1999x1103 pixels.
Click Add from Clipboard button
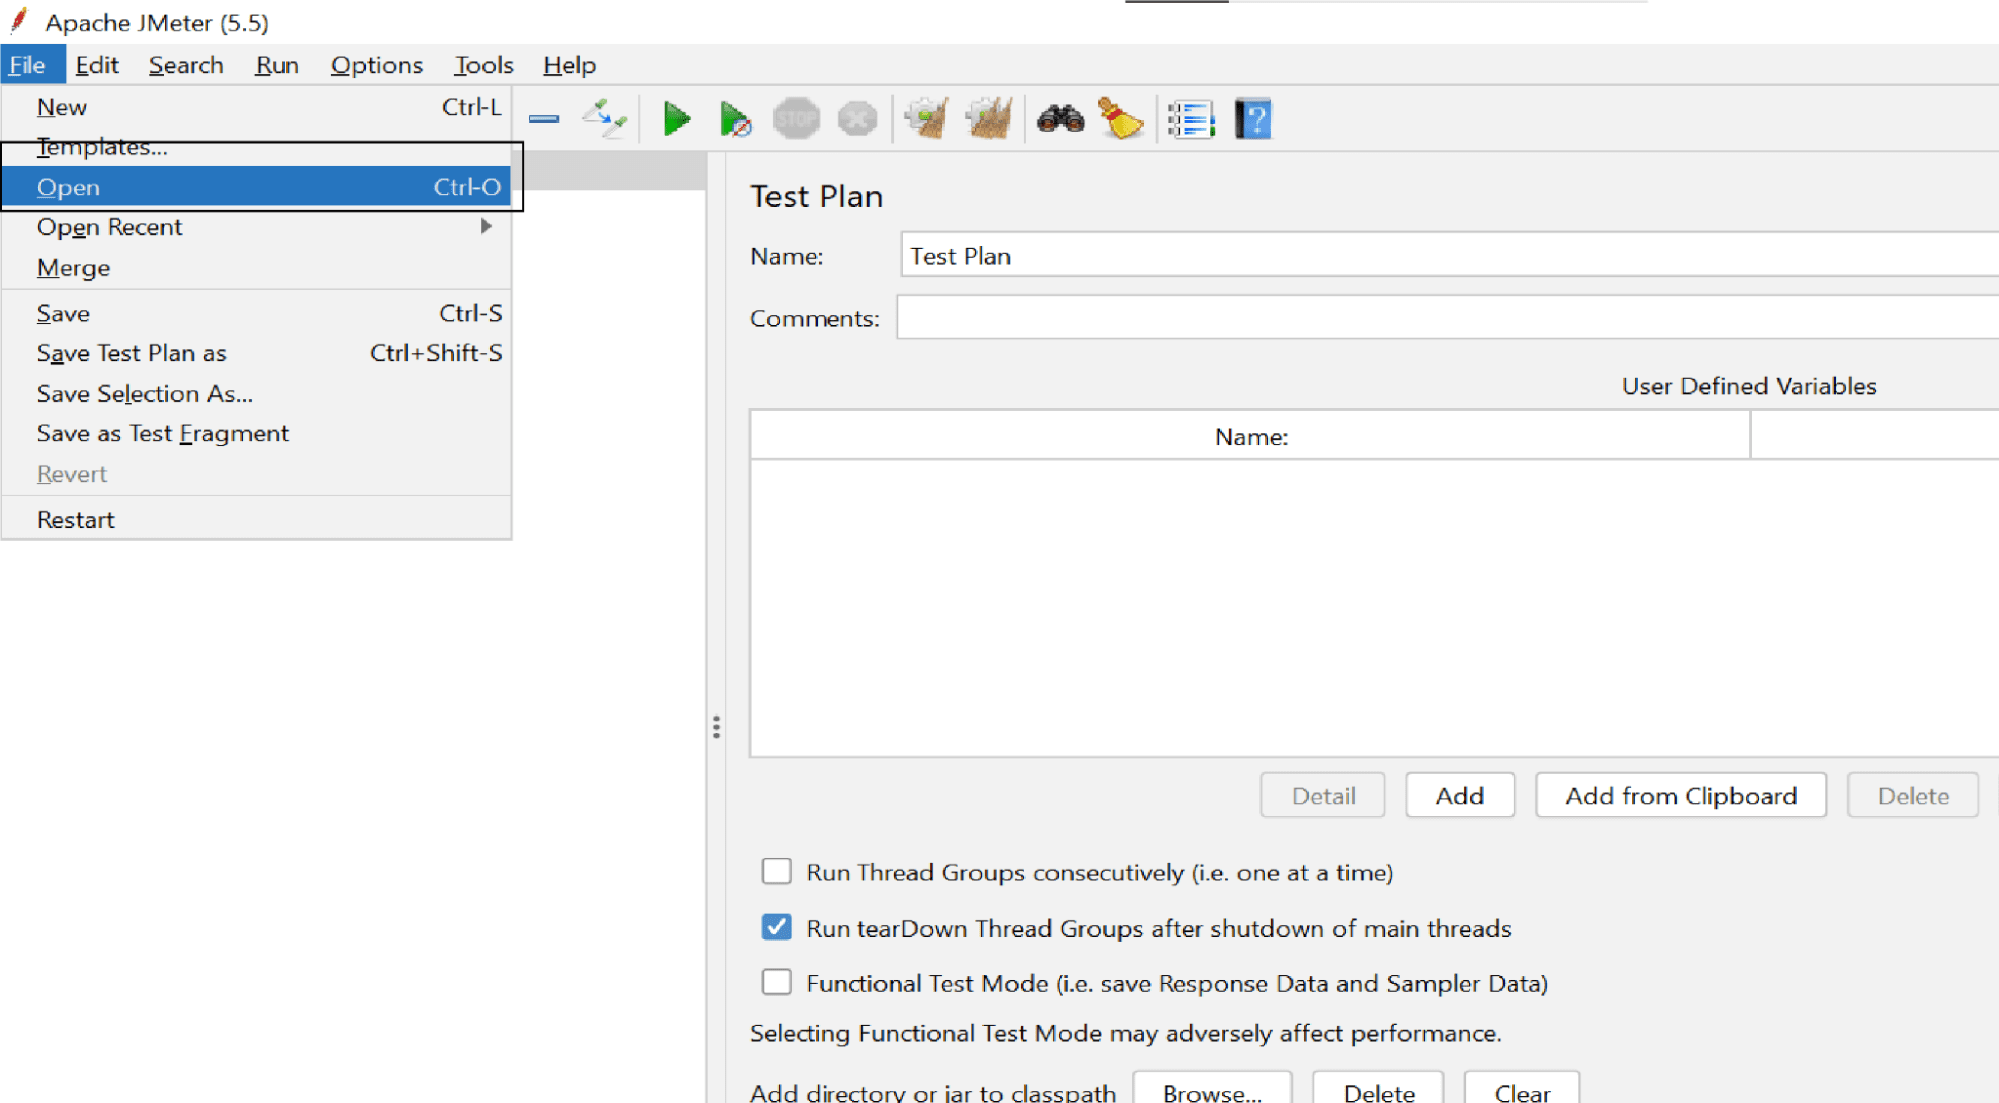point(1680,795)
